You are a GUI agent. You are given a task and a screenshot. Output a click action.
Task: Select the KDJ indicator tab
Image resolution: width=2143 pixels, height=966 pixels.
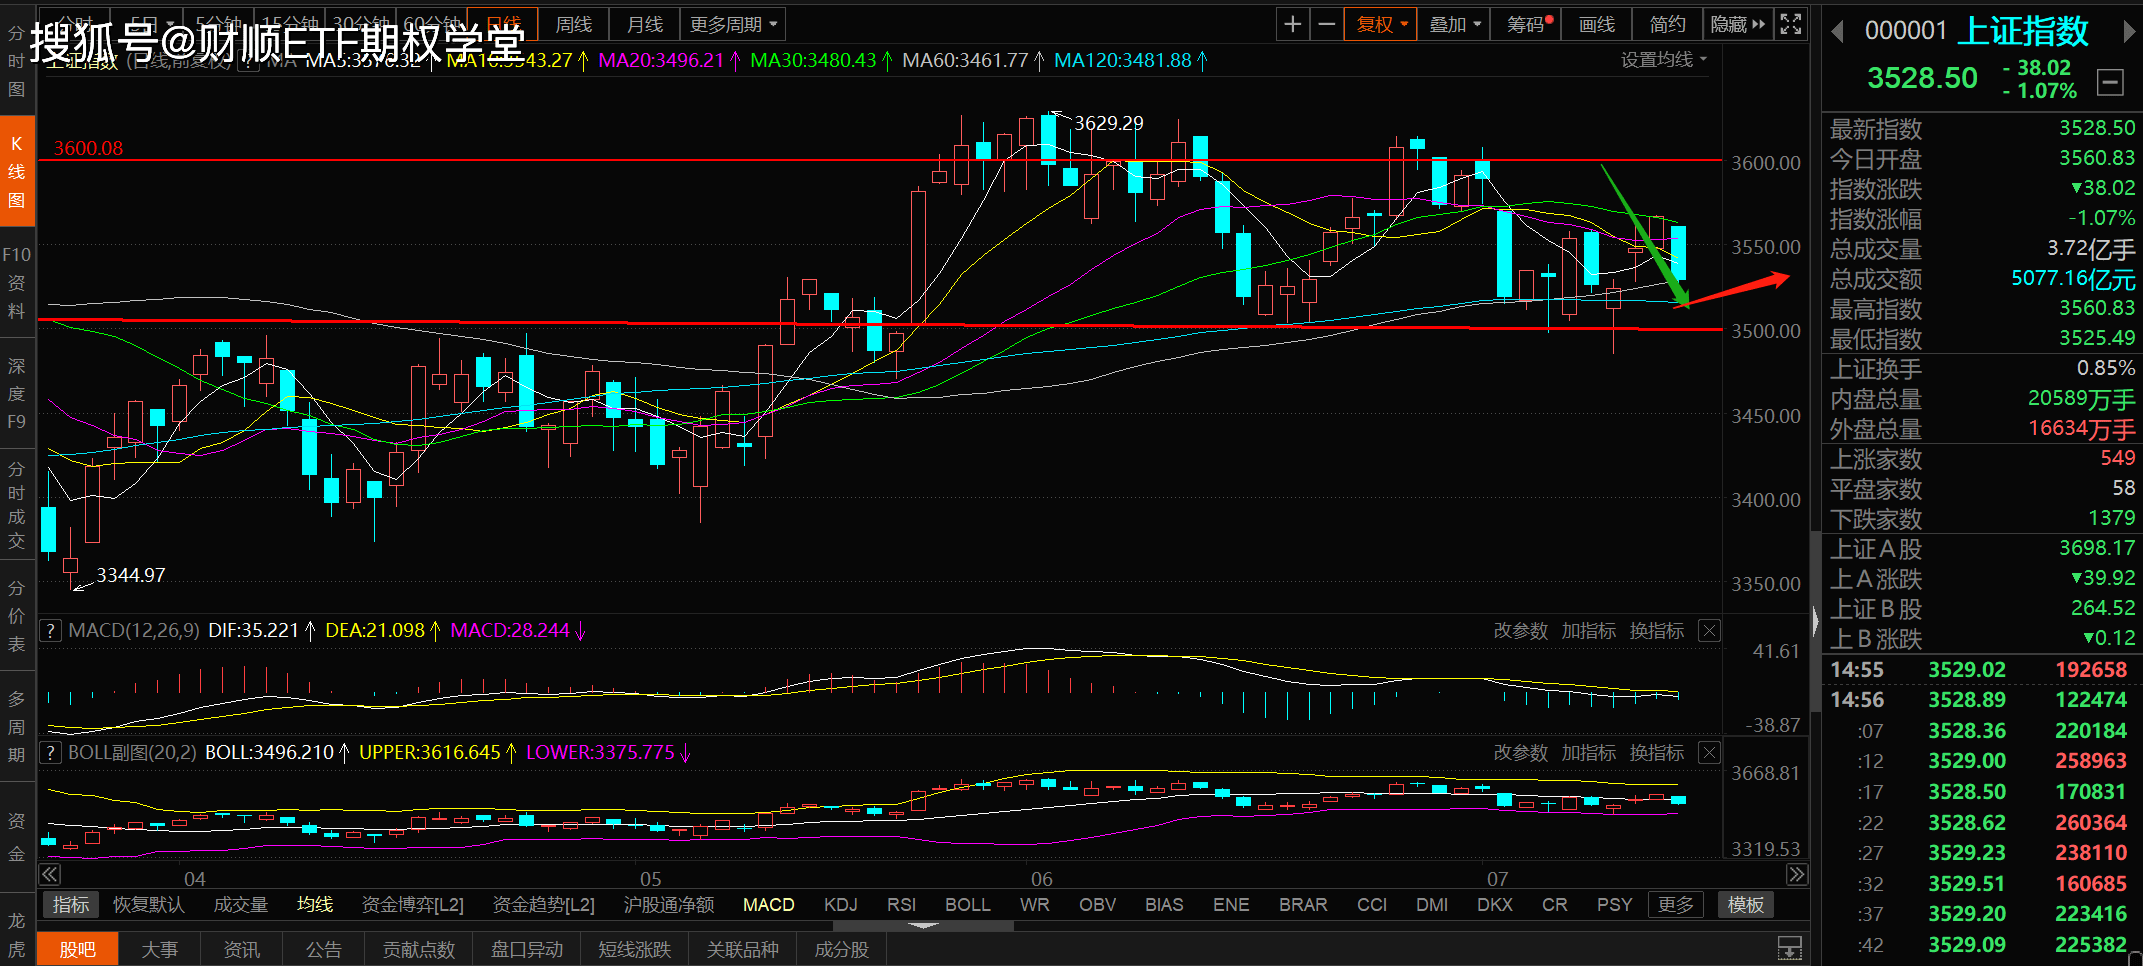[840, 905]
